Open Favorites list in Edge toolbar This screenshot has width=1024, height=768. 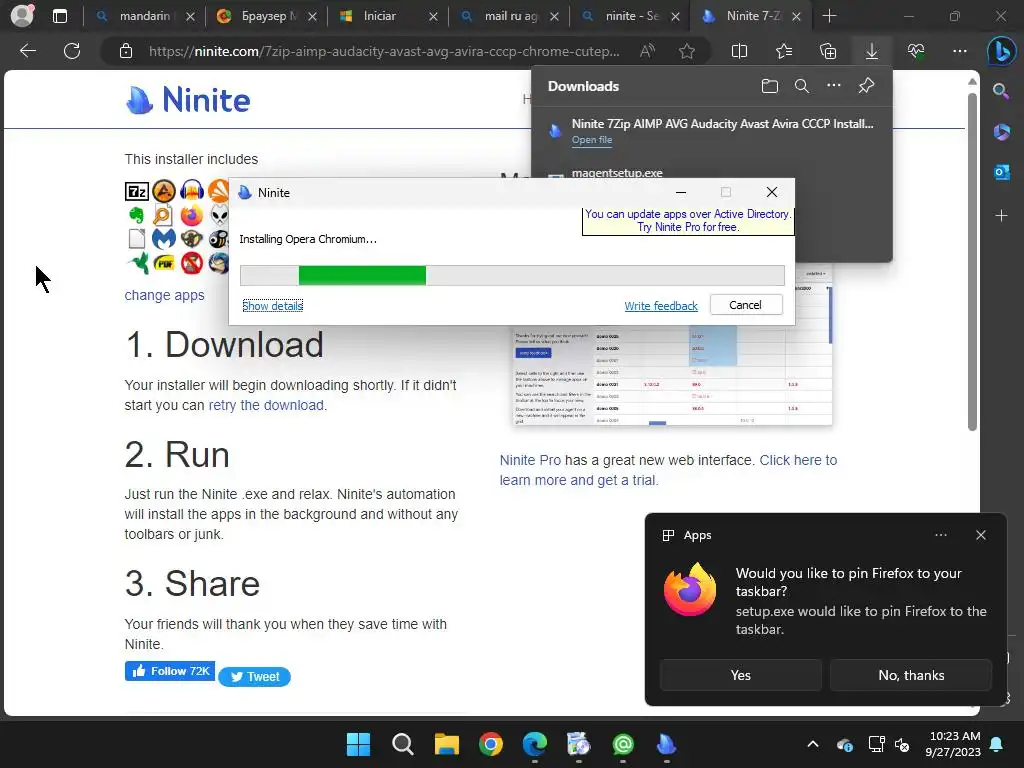(x=784, y=51)
